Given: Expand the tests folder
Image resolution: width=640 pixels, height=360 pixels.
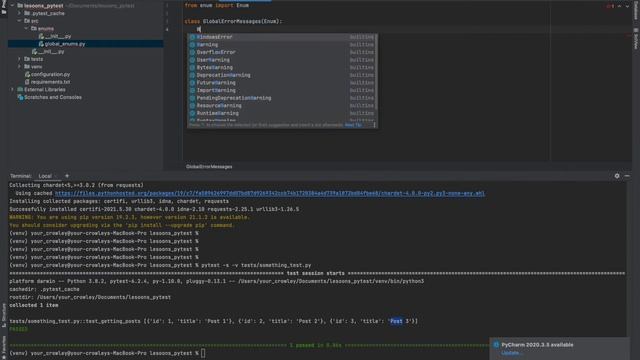Looking at the screenshot, I should pyautogui.click(x=19, y=59).
